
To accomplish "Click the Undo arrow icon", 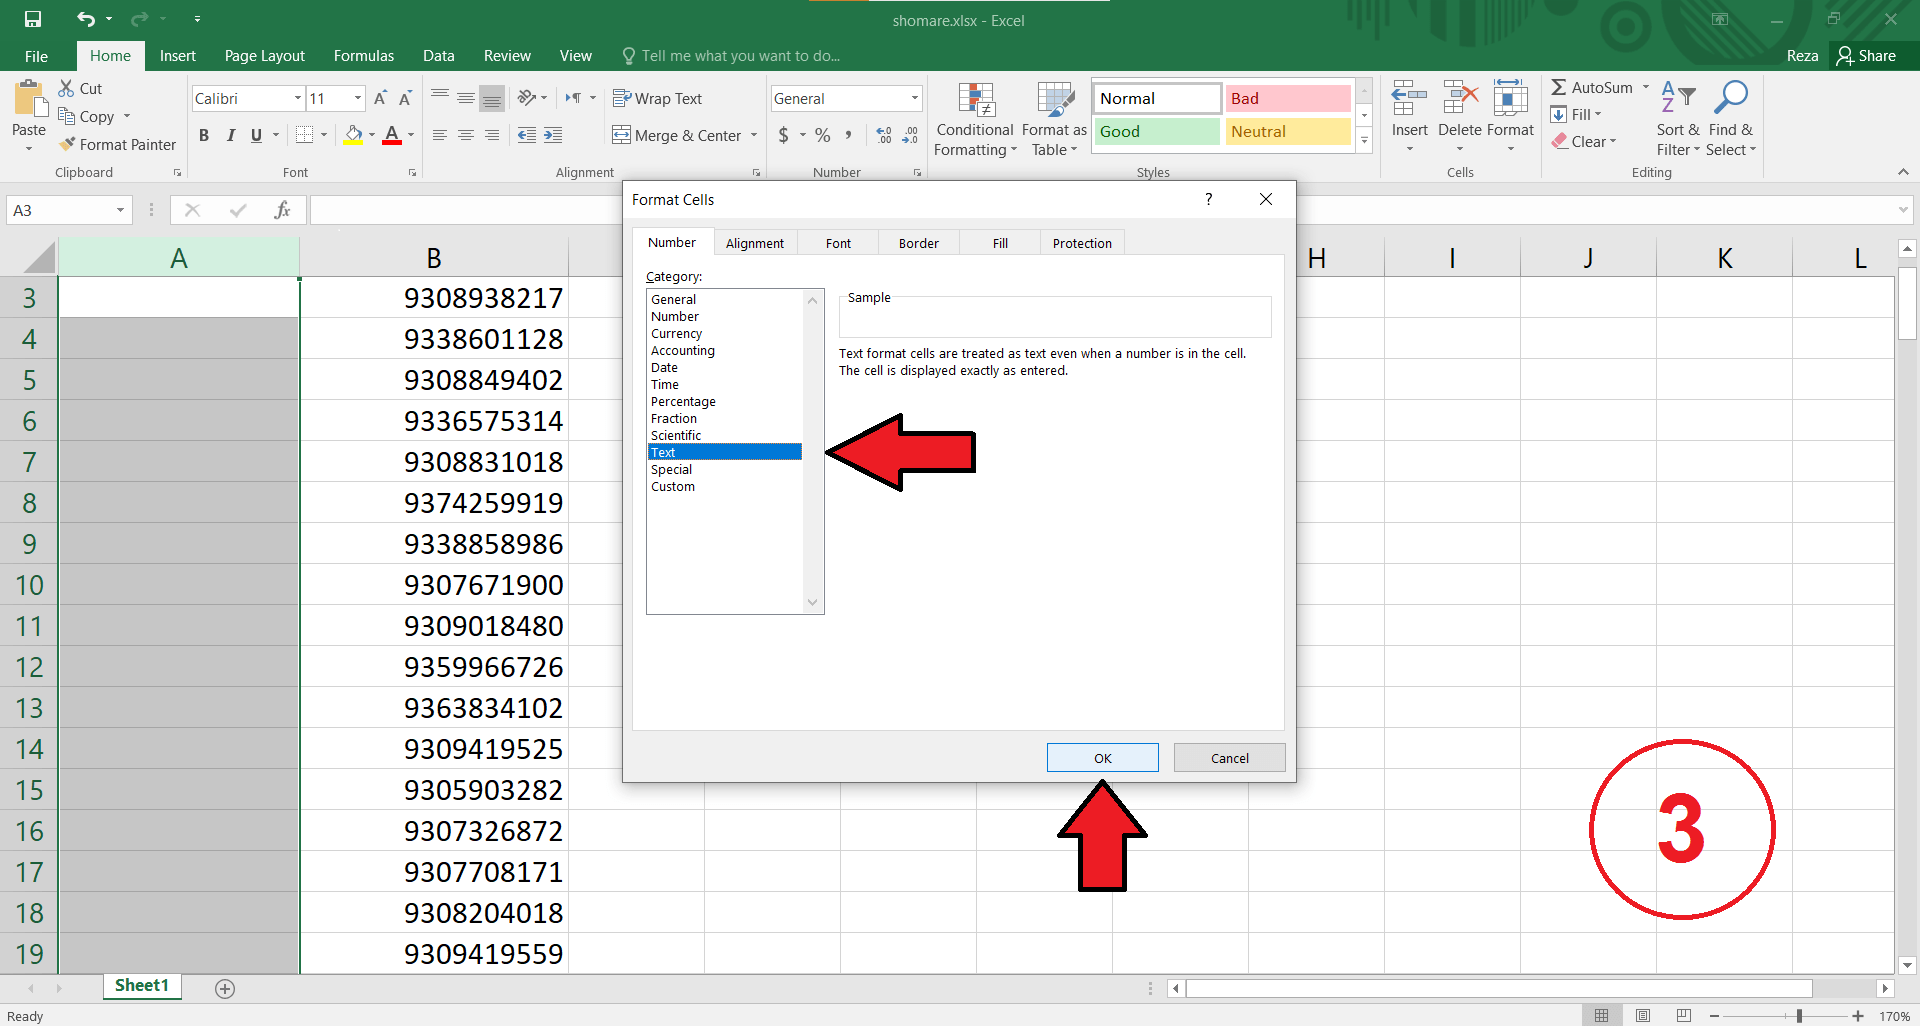I will pos(86,19).
